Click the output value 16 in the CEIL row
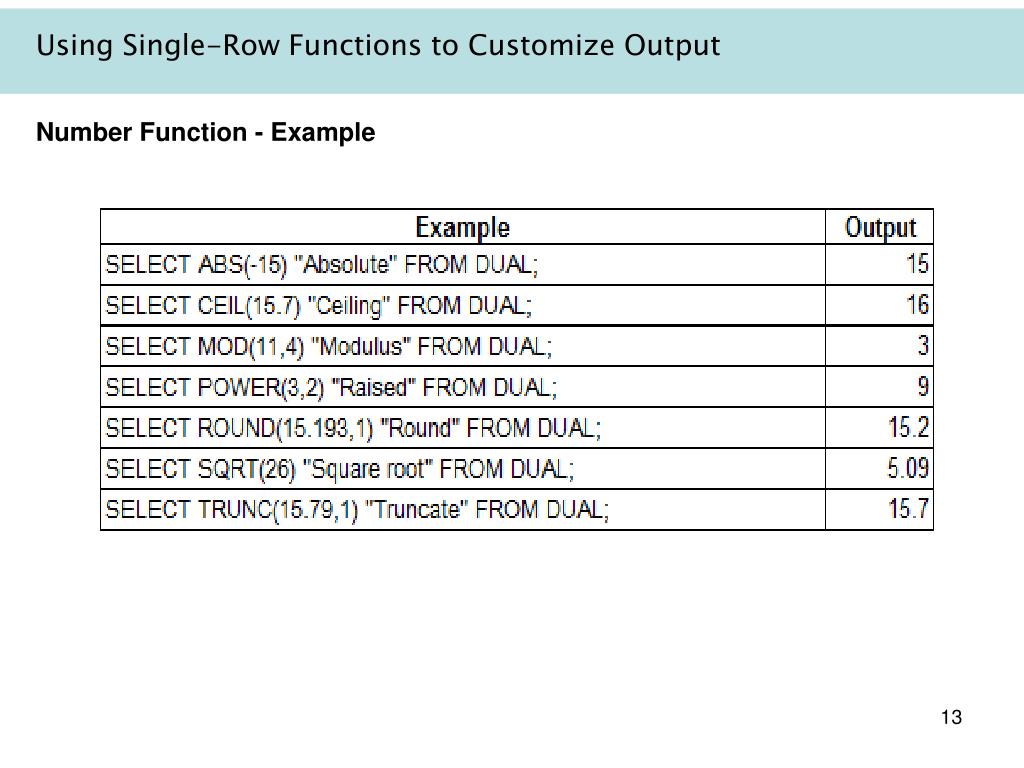1024x768 pixels. pyautogui.click(x=917, y=305)
